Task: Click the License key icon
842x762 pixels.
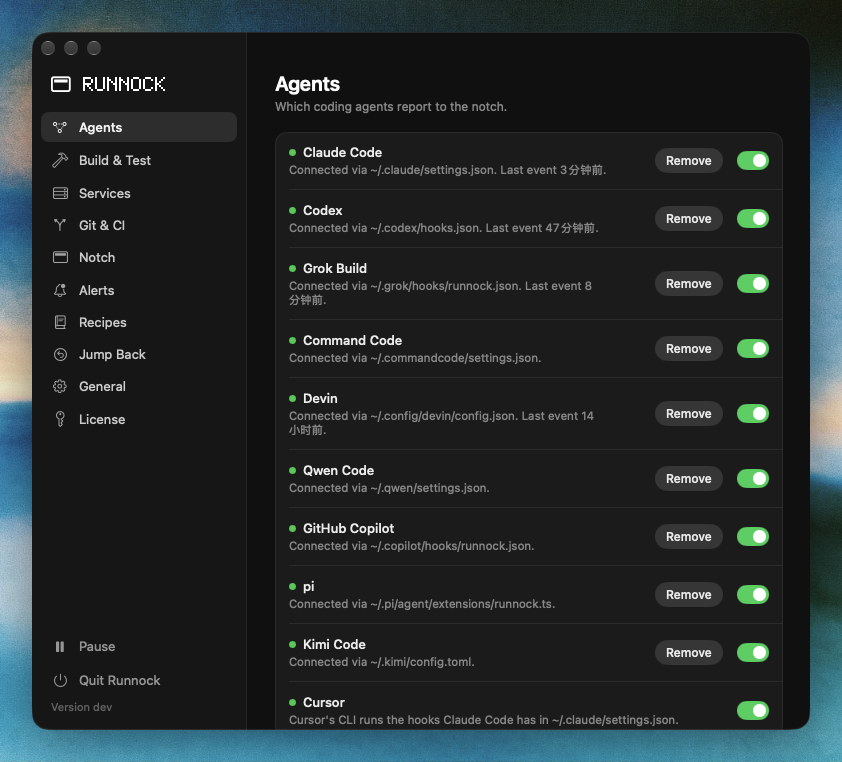Action: pos(60,419)
